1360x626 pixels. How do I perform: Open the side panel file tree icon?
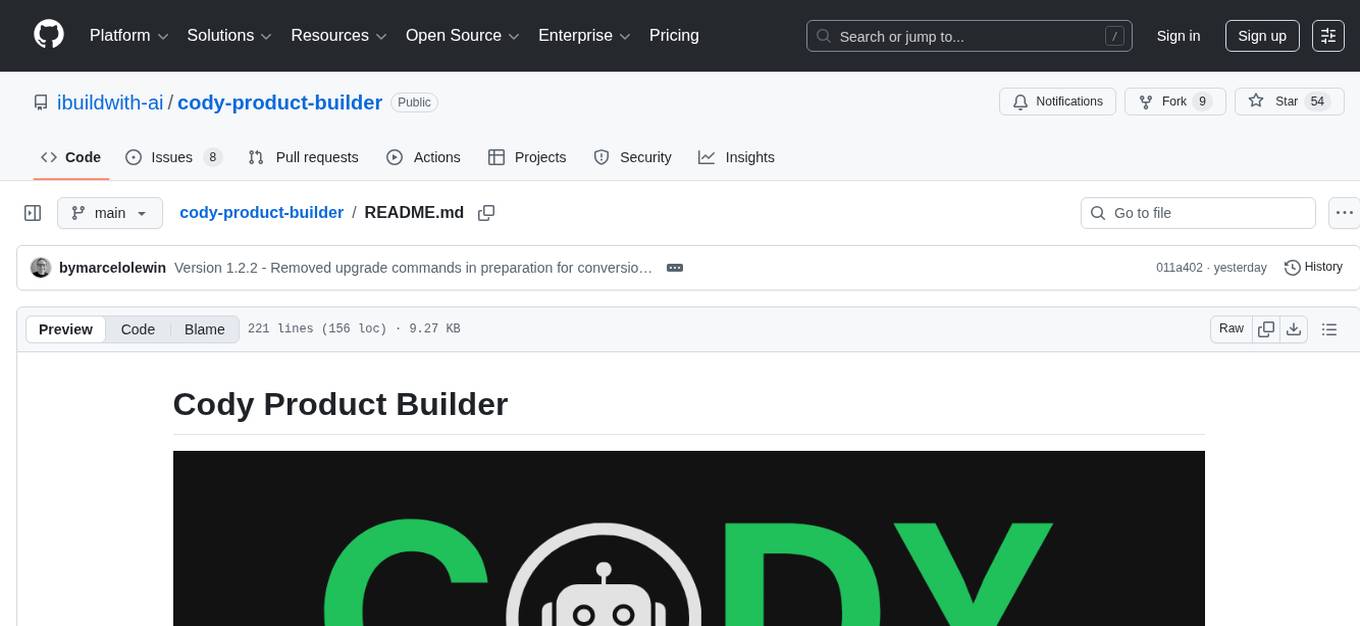pyautogui.click(x=33, y=212)
